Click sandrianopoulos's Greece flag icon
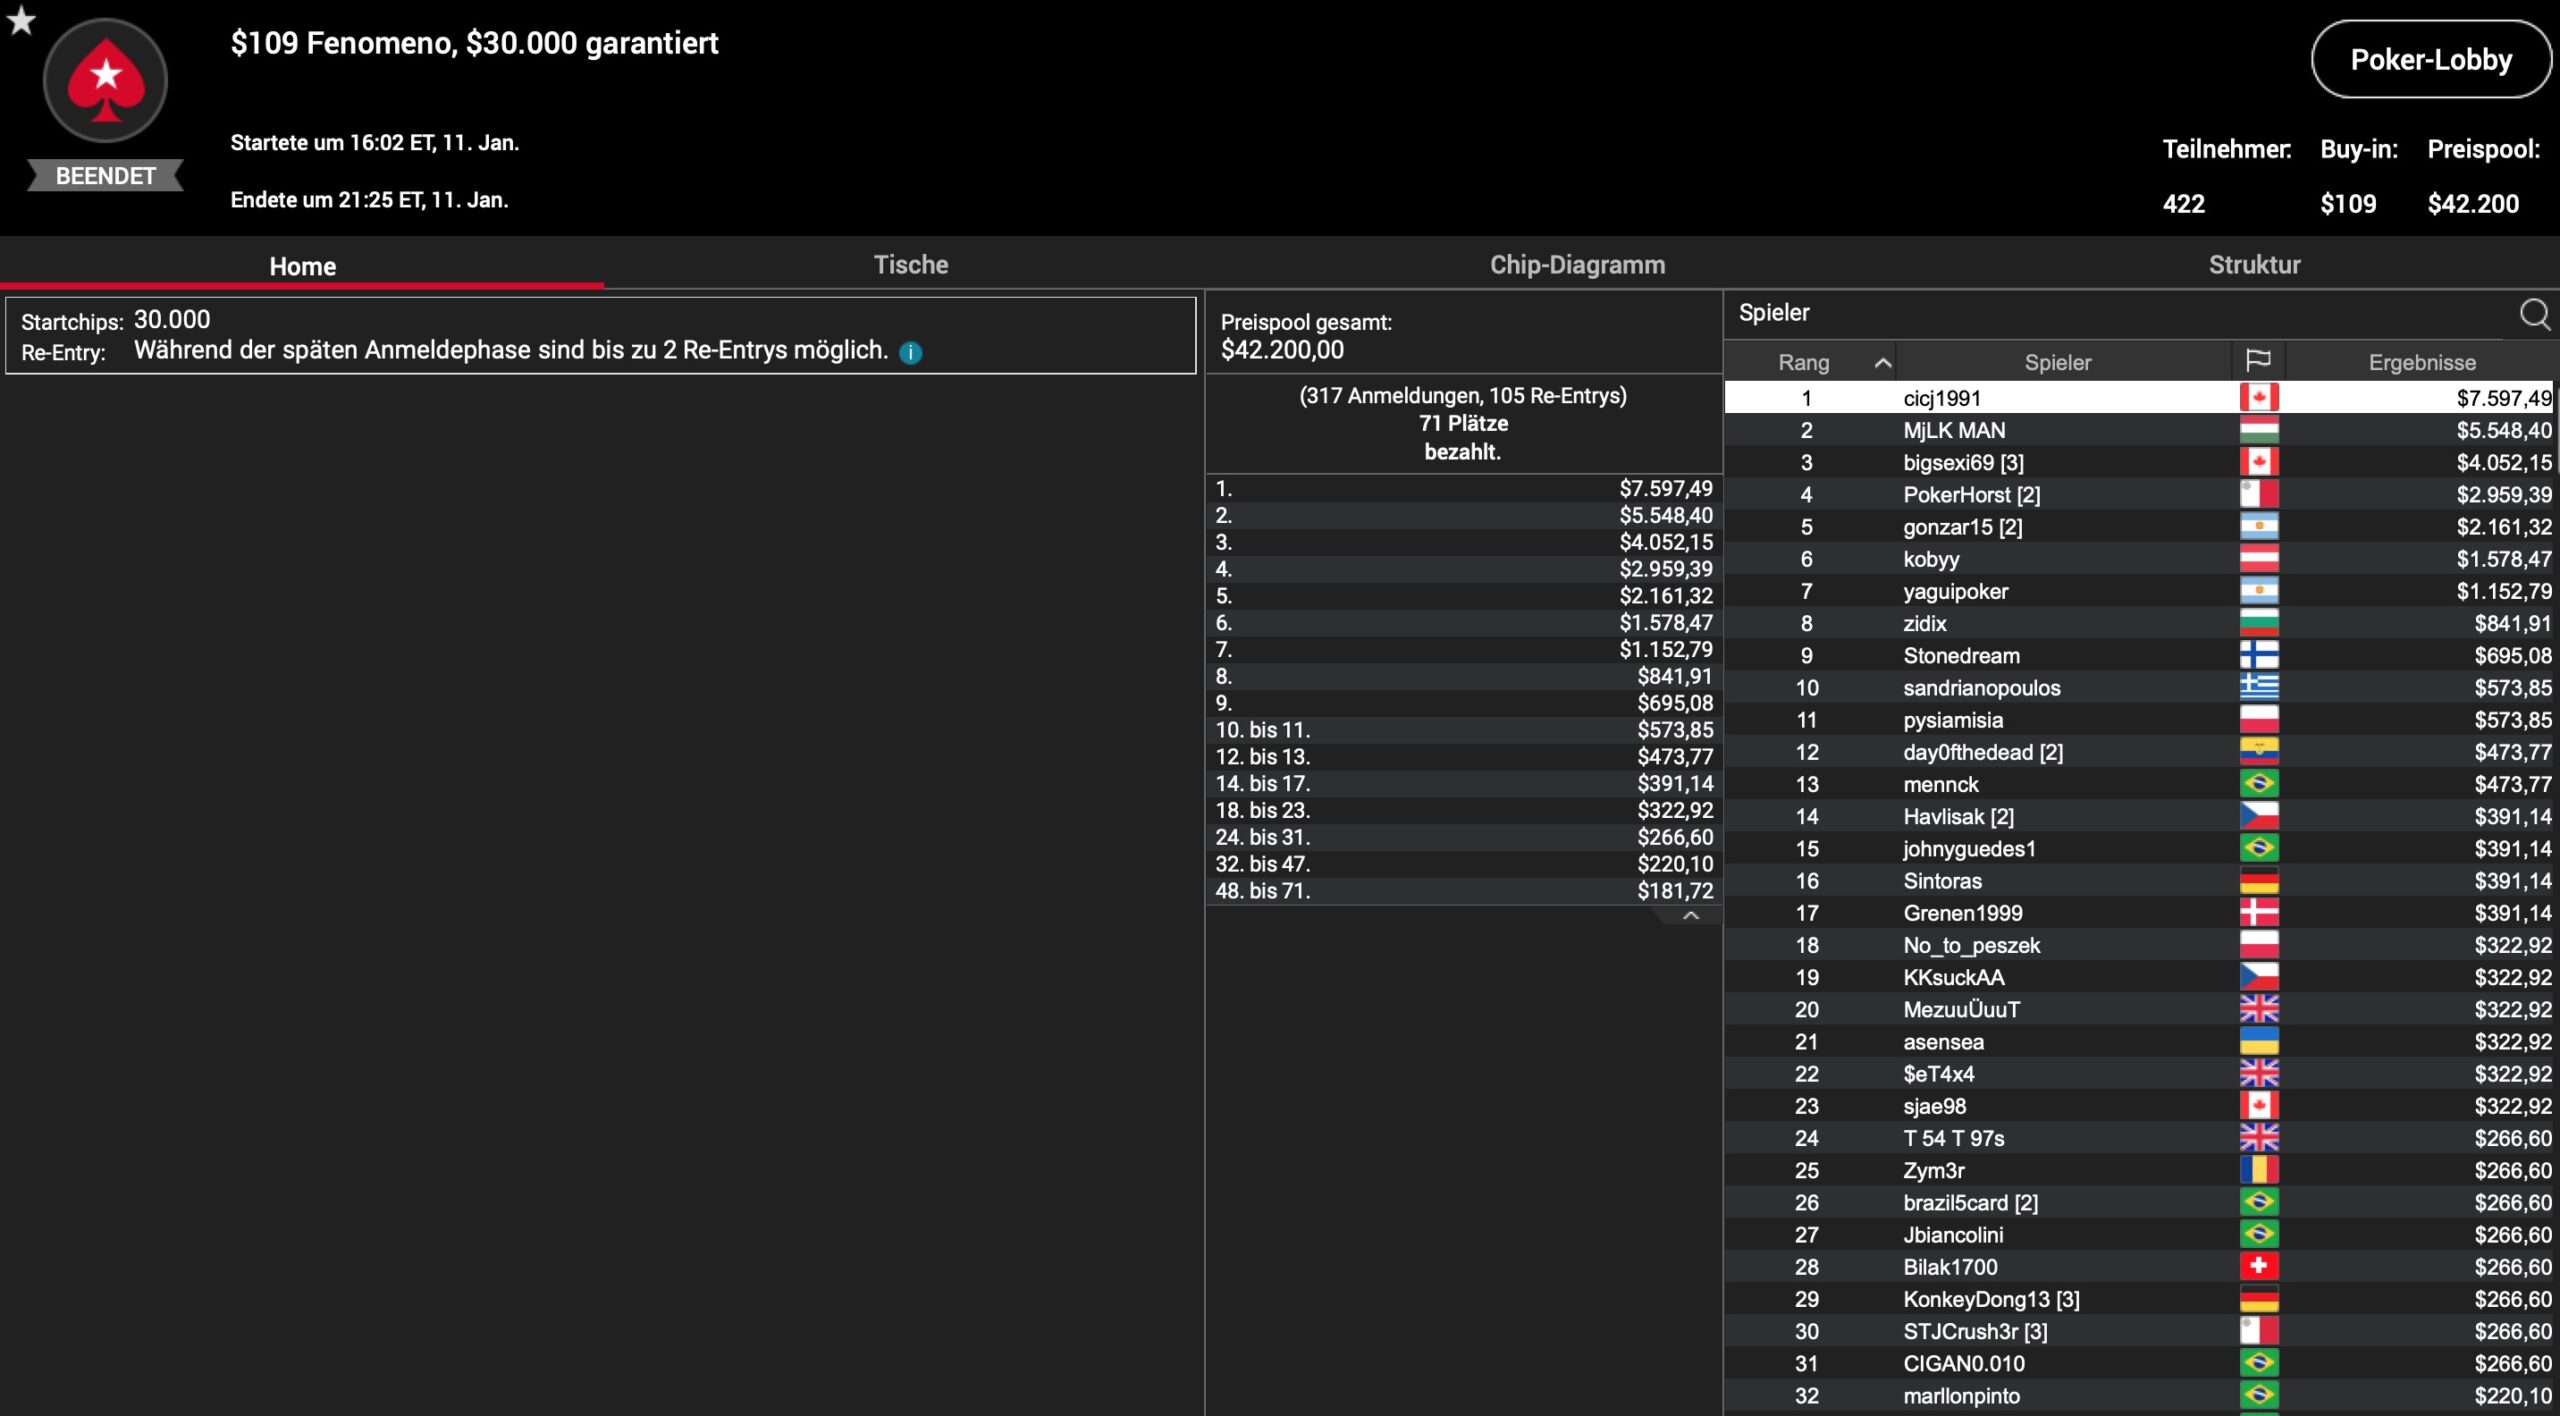Screen dimensions: 2560x1416 2258,687
